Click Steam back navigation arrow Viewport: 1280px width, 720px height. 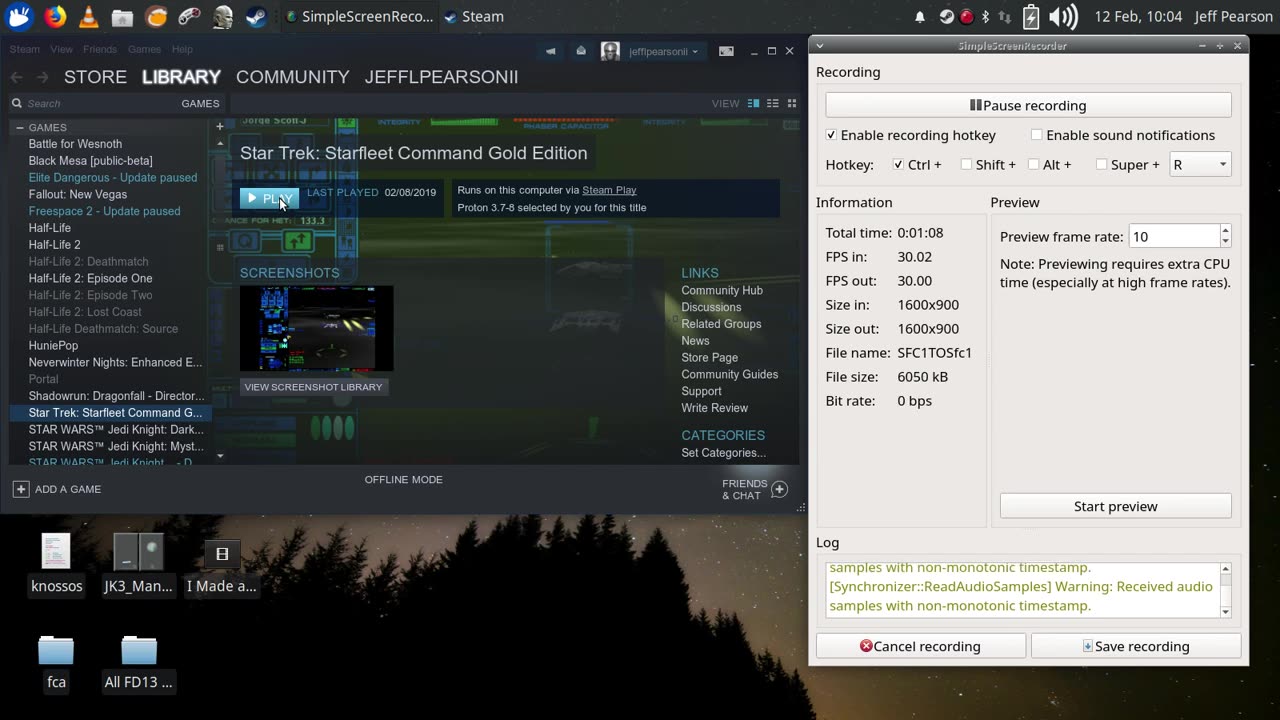(16, 77)
